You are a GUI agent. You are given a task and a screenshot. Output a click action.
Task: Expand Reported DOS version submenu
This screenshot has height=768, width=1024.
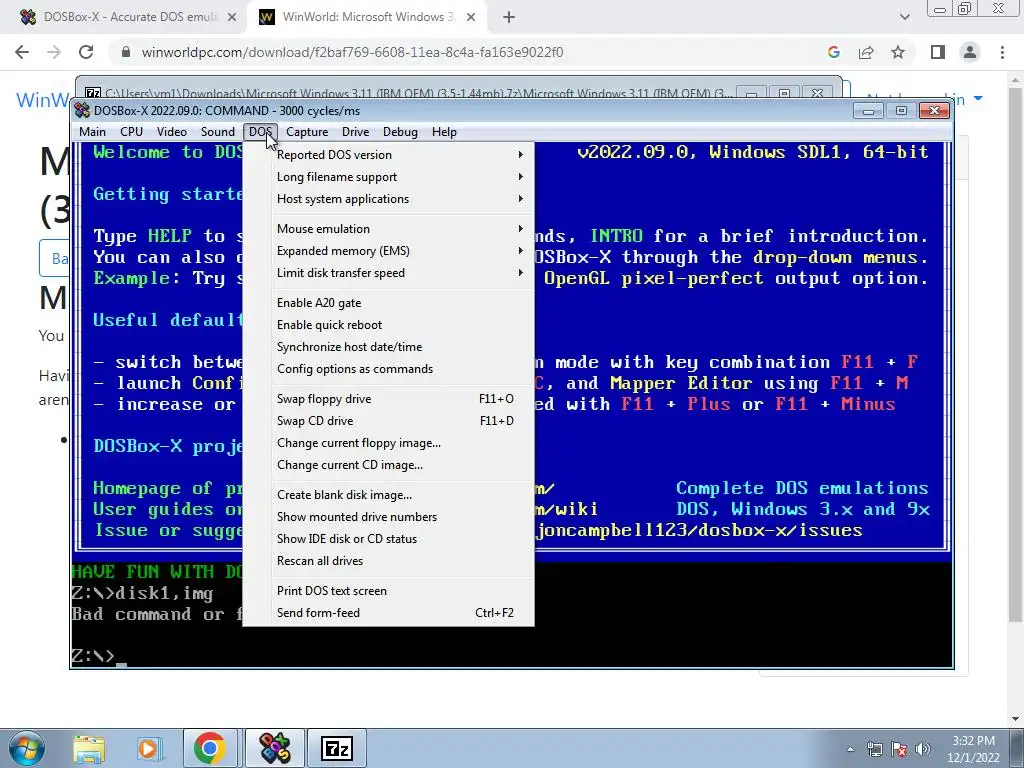pyautogui.click(x=389, y=155)
